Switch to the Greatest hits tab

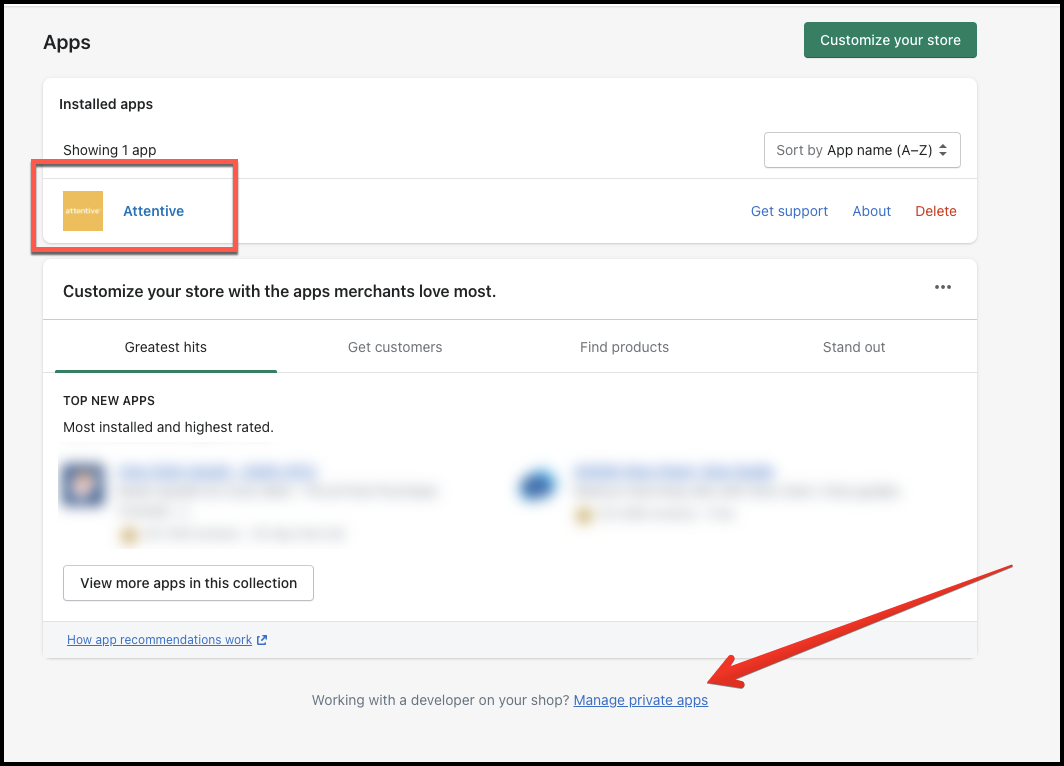166,347
